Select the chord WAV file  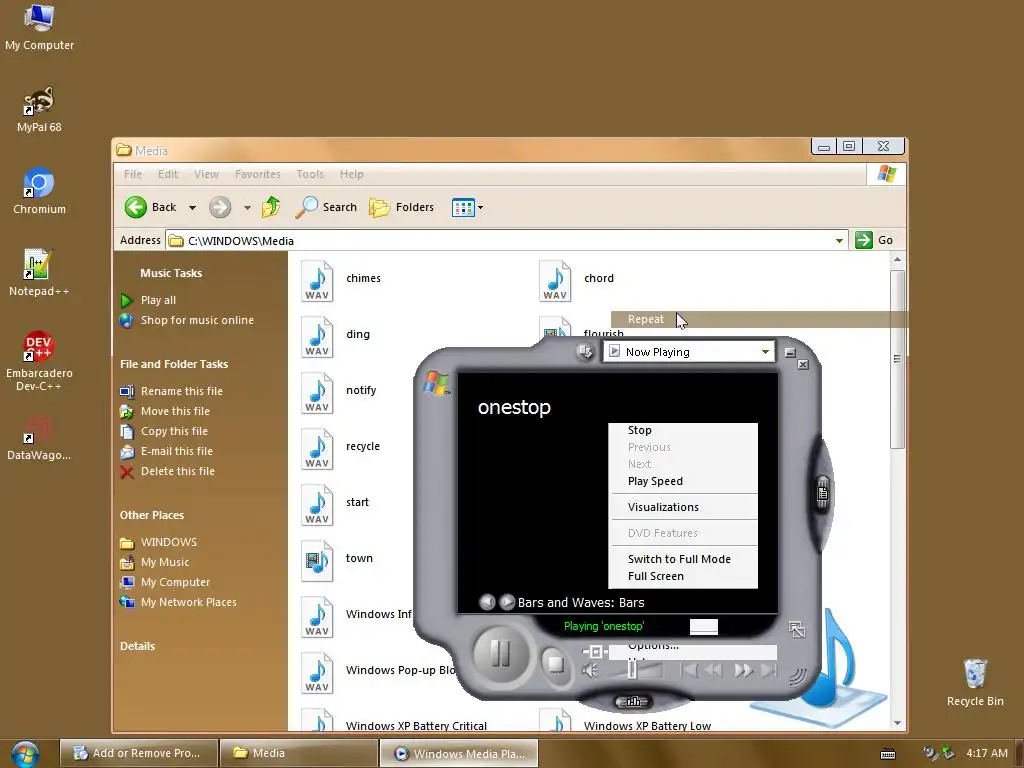click(577, 281)
